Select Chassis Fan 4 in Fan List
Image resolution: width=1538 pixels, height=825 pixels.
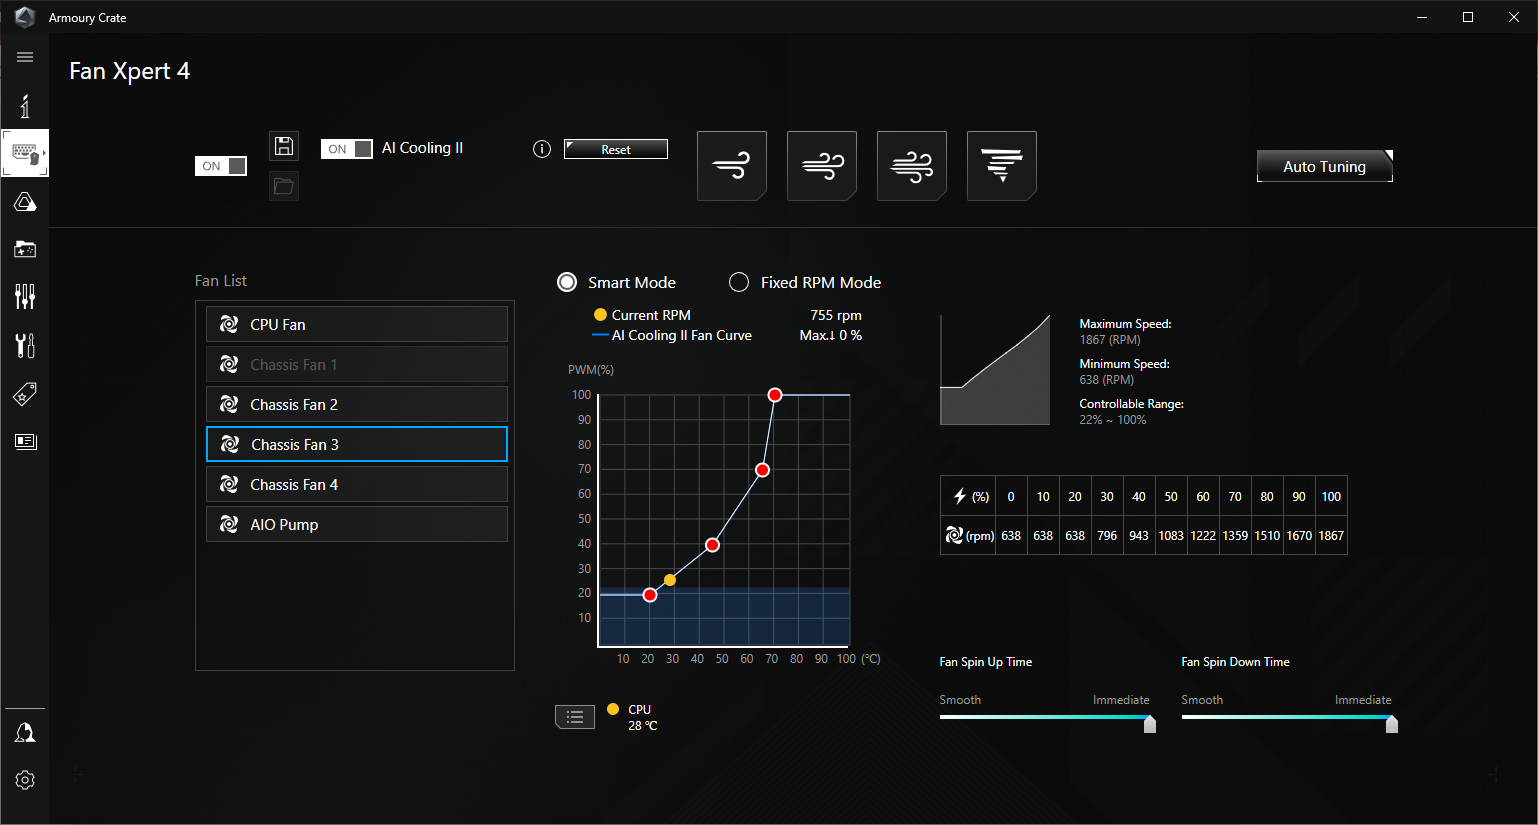357,484
